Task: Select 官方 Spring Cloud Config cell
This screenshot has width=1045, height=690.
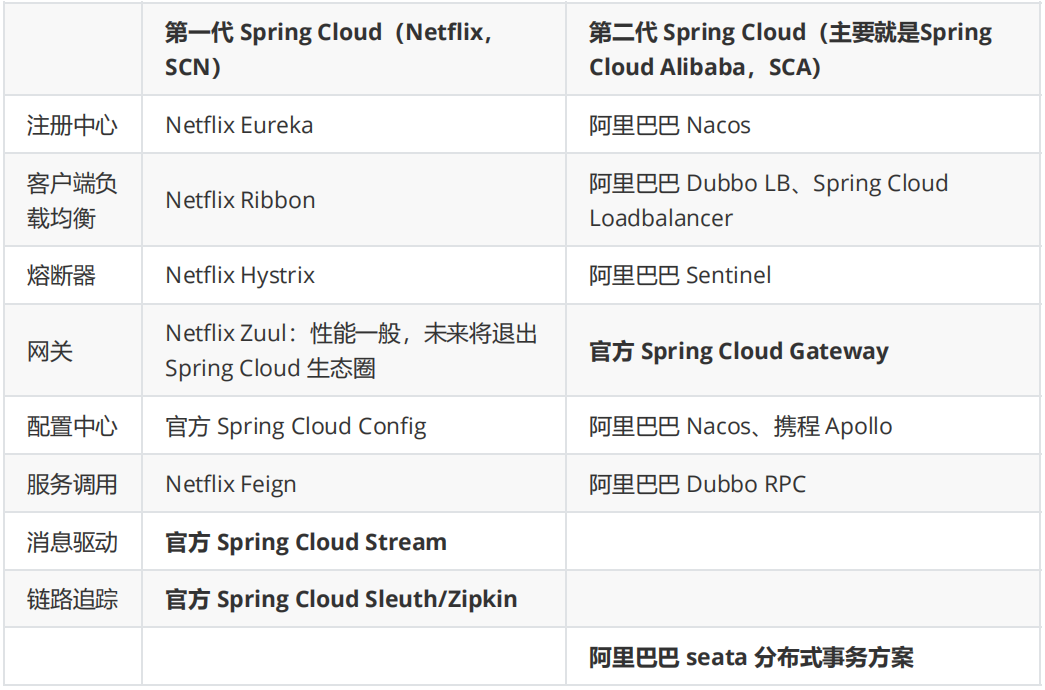Action: pos(354,426)
